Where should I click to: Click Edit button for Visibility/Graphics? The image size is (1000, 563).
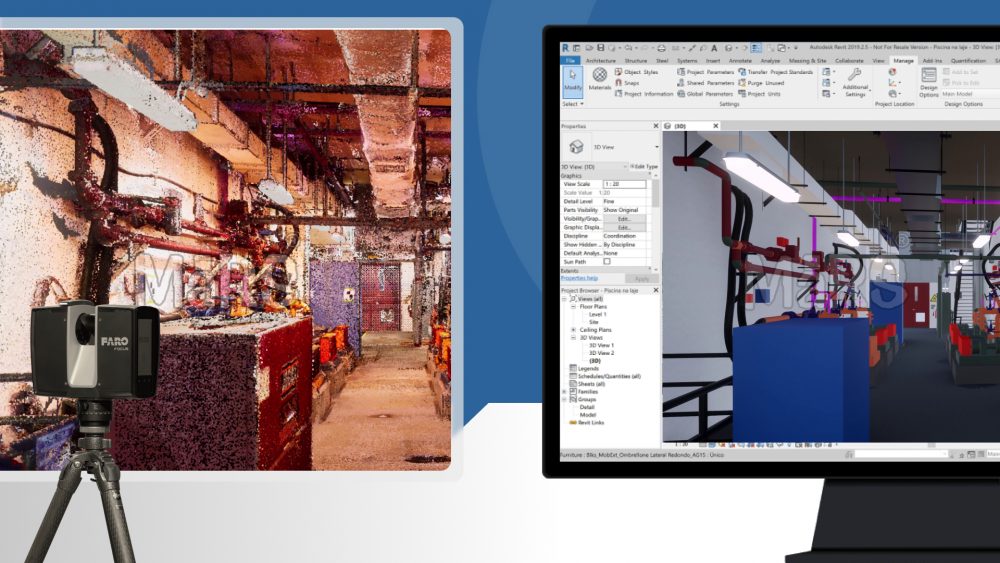pyautogui.click(x=624, y=218)
